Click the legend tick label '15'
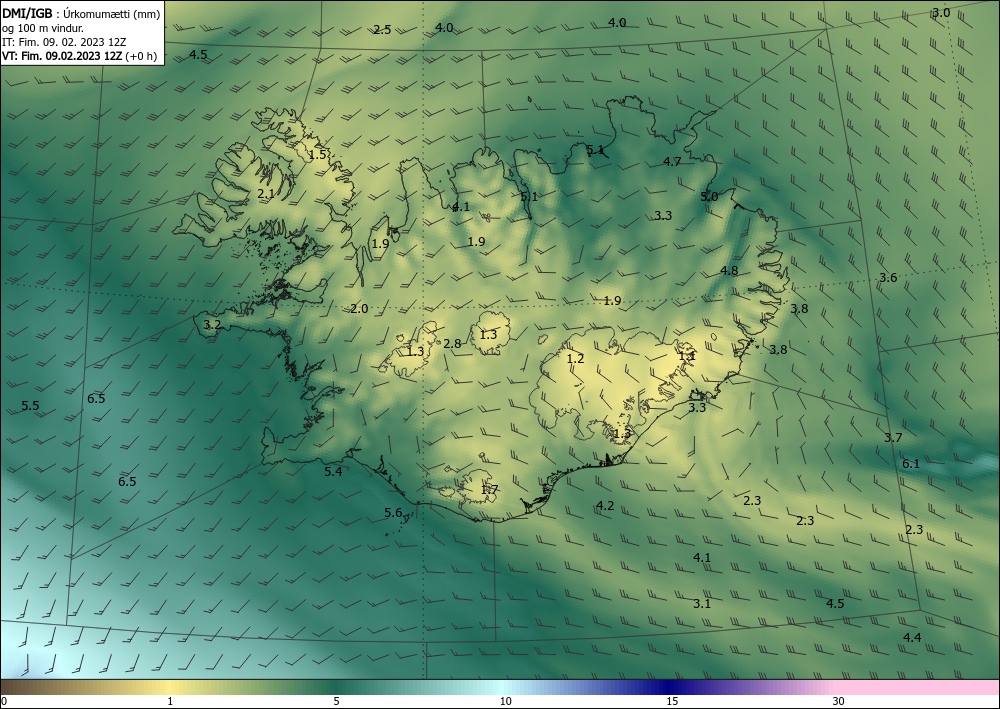 coord(672,702)
